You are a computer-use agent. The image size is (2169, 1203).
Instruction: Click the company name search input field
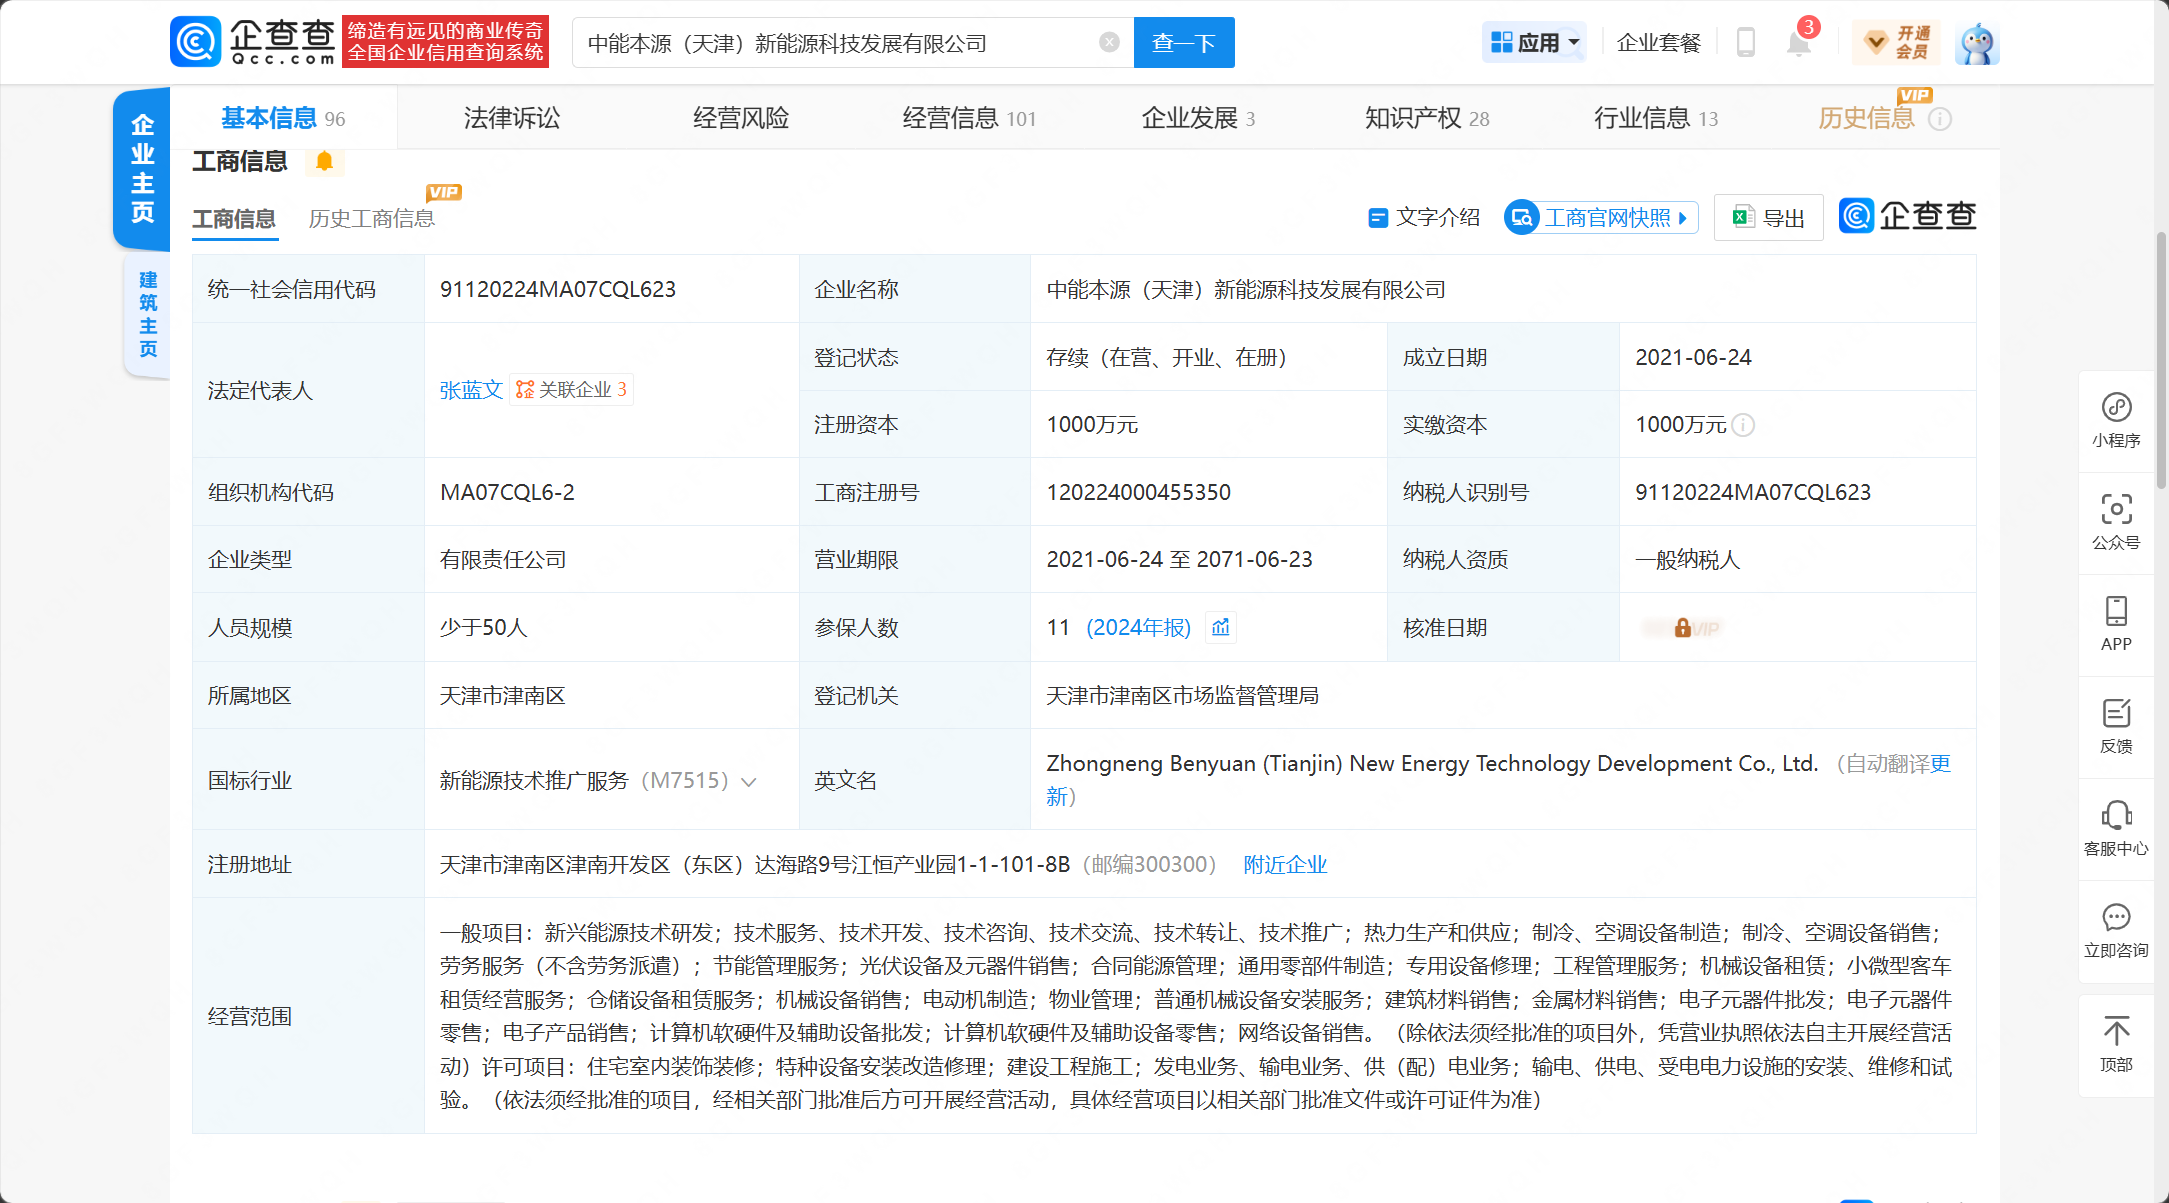(830, 43)
